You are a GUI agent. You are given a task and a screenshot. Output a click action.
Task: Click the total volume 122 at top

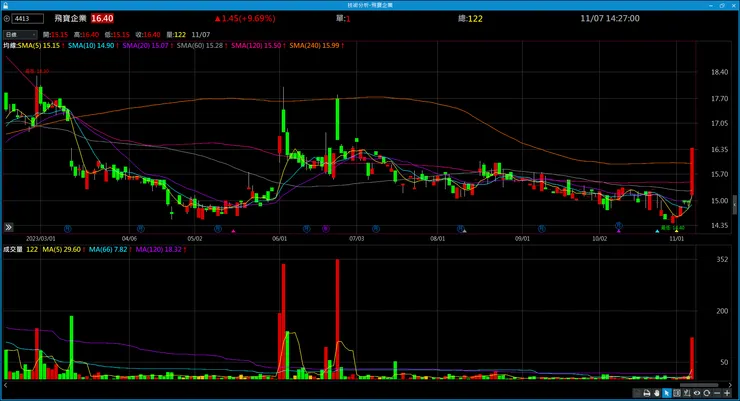475,19
